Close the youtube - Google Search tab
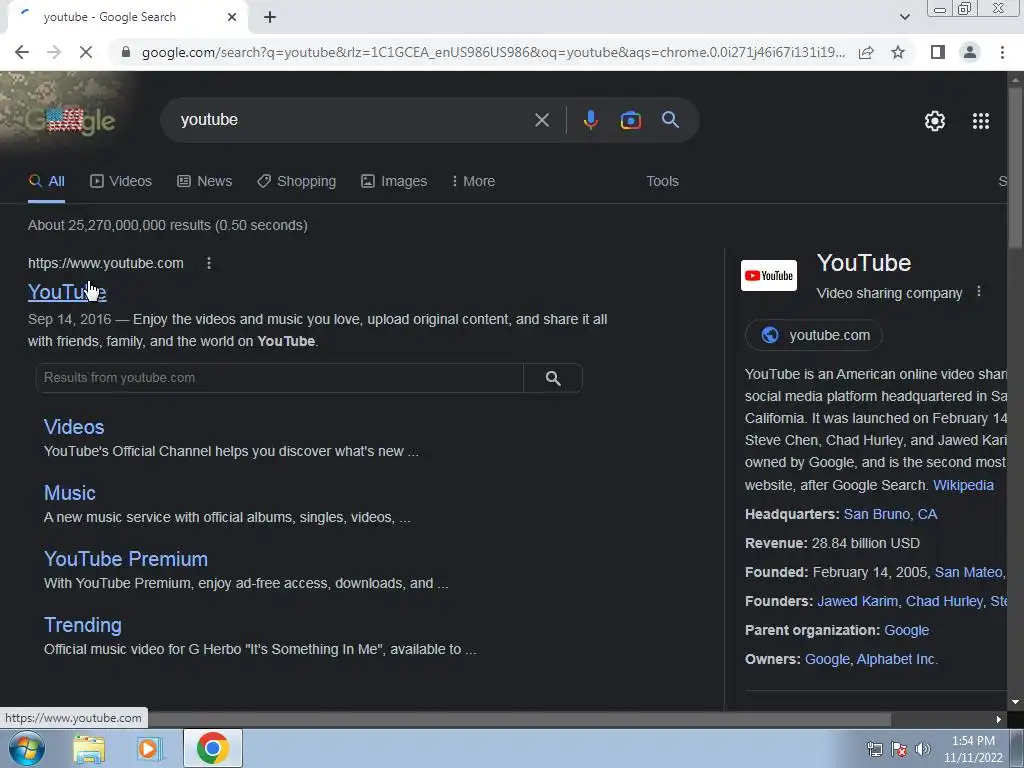Image resolution: width=1024 pixels, height=768 pixels. click(x=231, y=17)
